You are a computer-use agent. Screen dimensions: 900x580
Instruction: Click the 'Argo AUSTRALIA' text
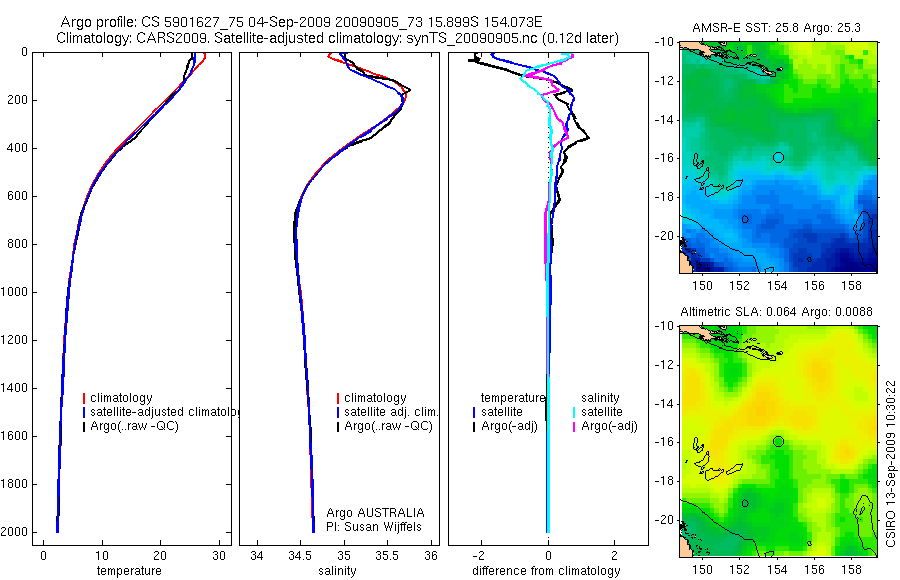pyautogui.click(x=375, y=513)
